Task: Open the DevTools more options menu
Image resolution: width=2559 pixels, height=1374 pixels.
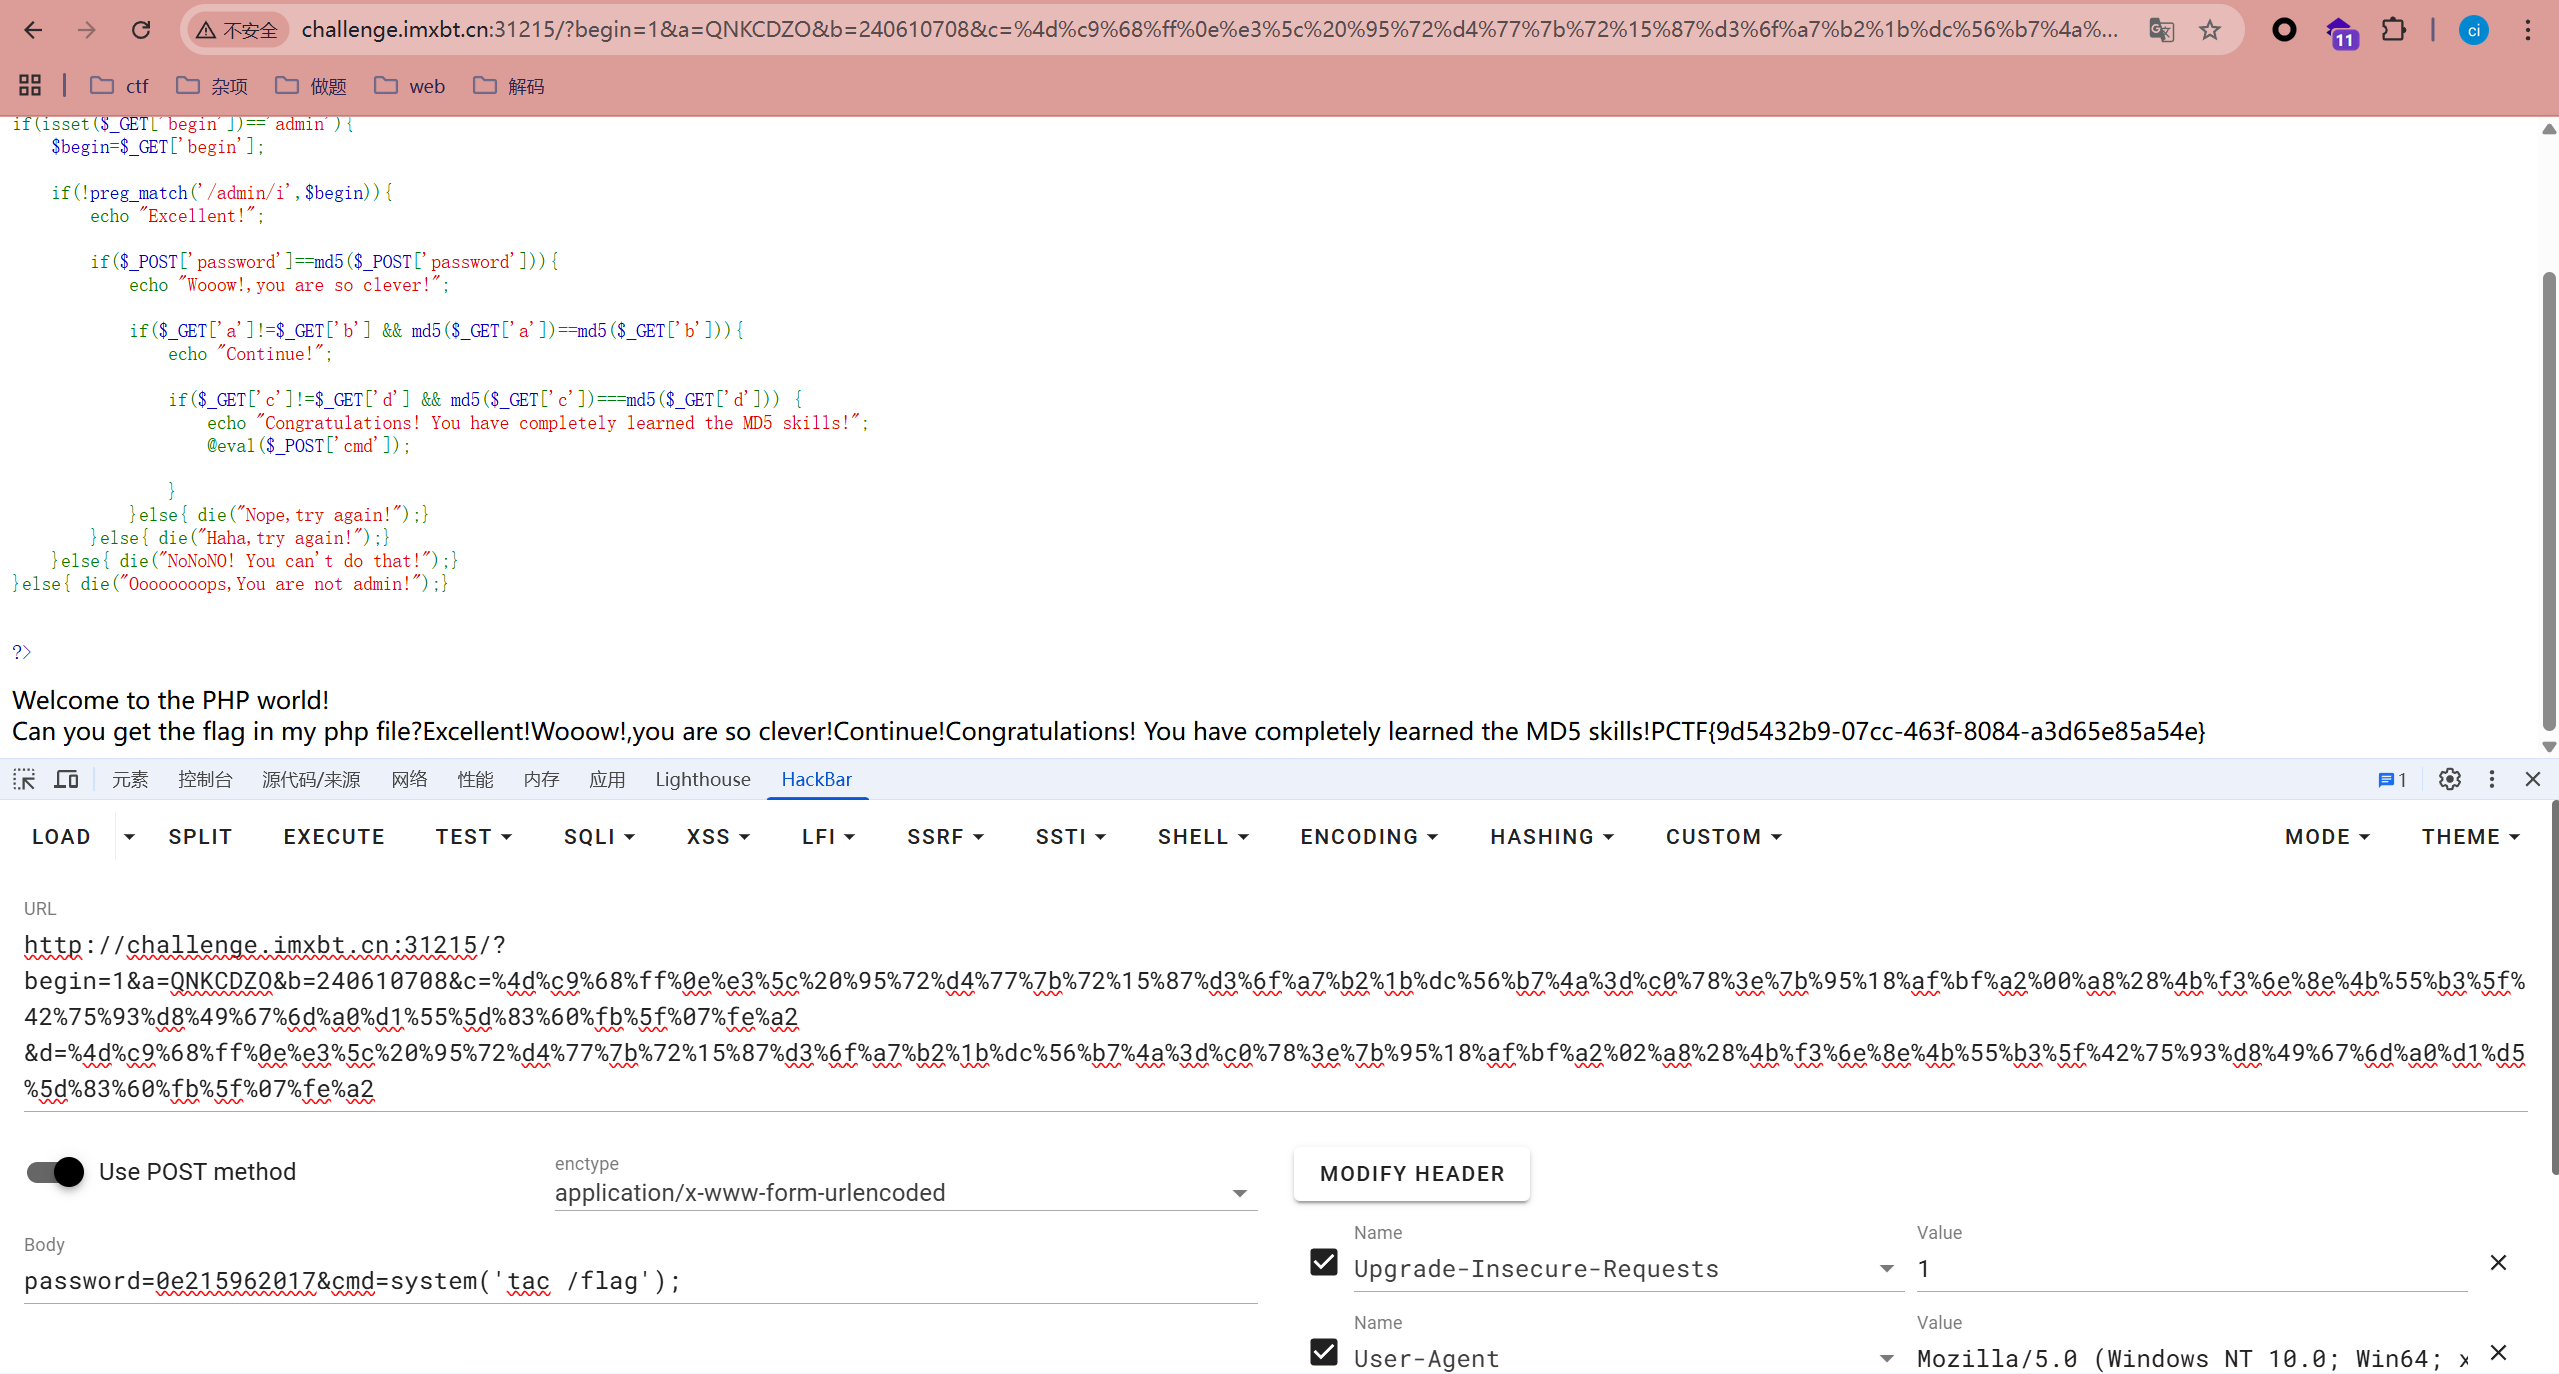Action: (x=2491, y=779)
